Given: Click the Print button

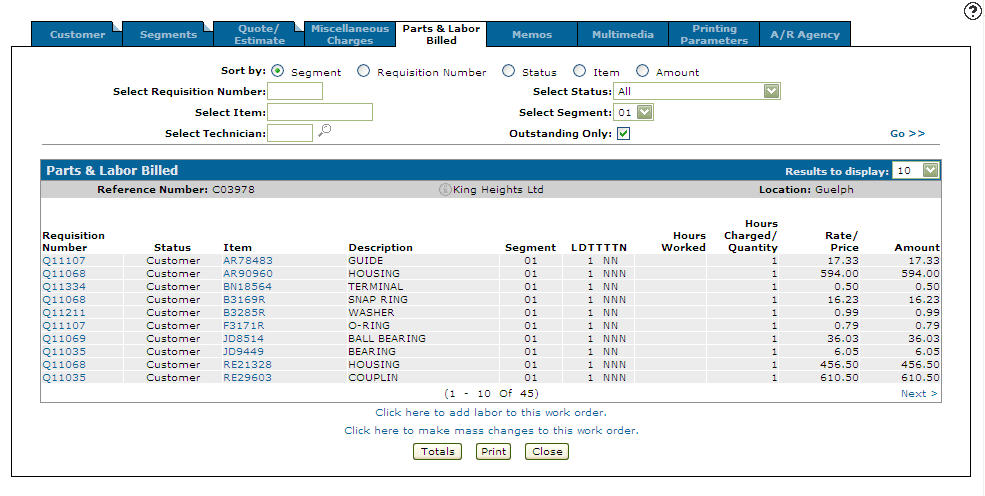Looking at the screenshot, I should (492, 452).
